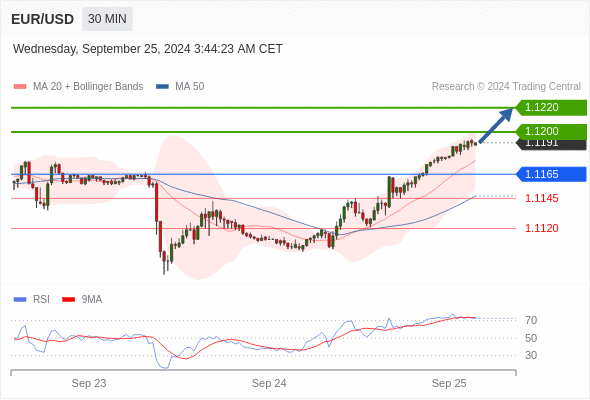Open the Research © 2024 Trading Central link

(506, 87)
